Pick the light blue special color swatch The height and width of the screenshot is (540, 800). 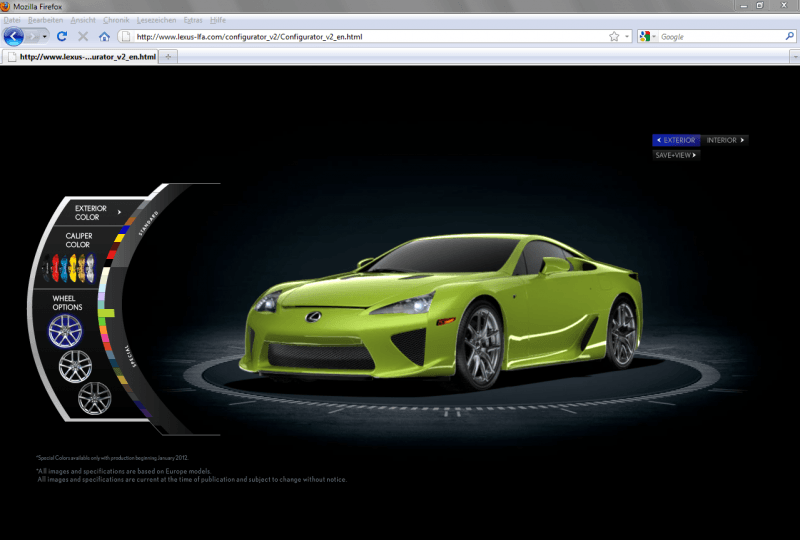(103, 288)
